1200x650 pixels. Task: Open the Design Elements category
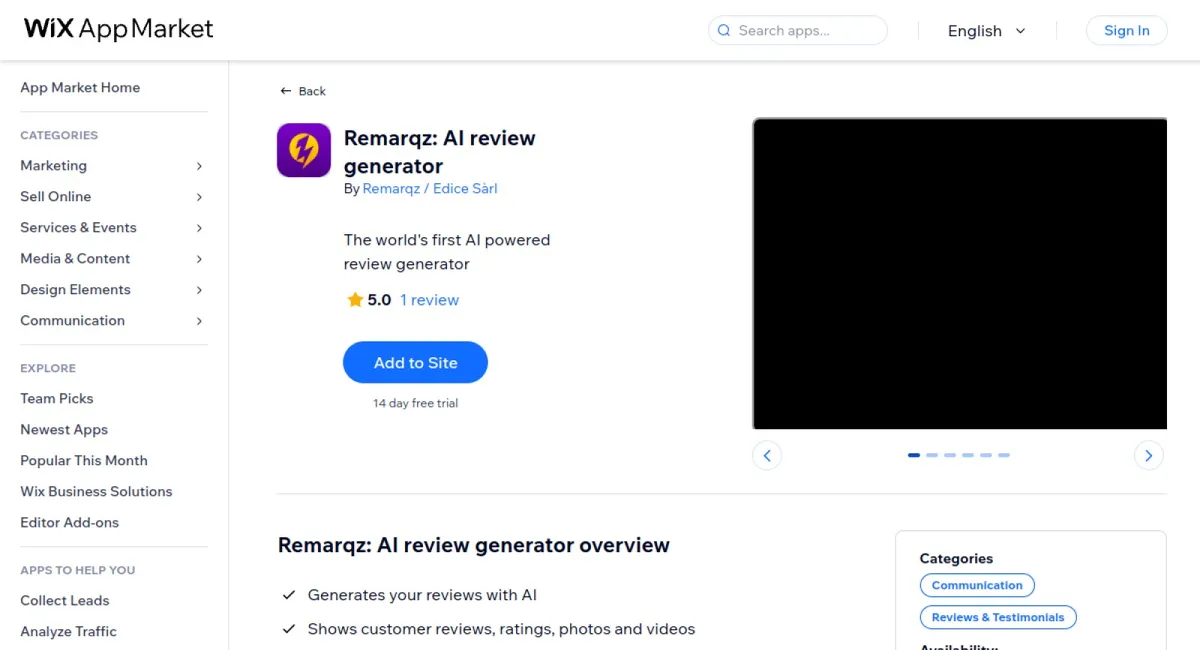75,289
